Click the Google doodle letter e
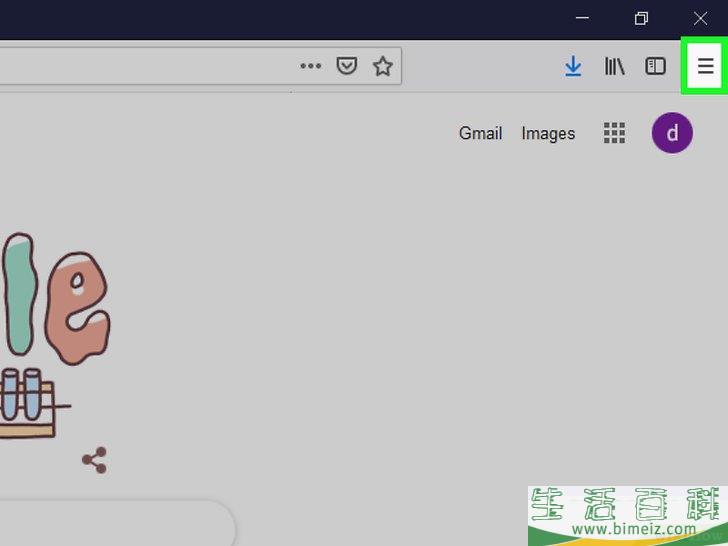 78,308
